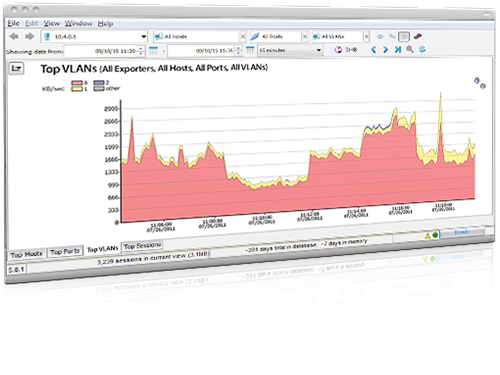This screenshot has width=500, height=375.
Task: Click the version 5.8.1 label
Action: pos(17,269)
